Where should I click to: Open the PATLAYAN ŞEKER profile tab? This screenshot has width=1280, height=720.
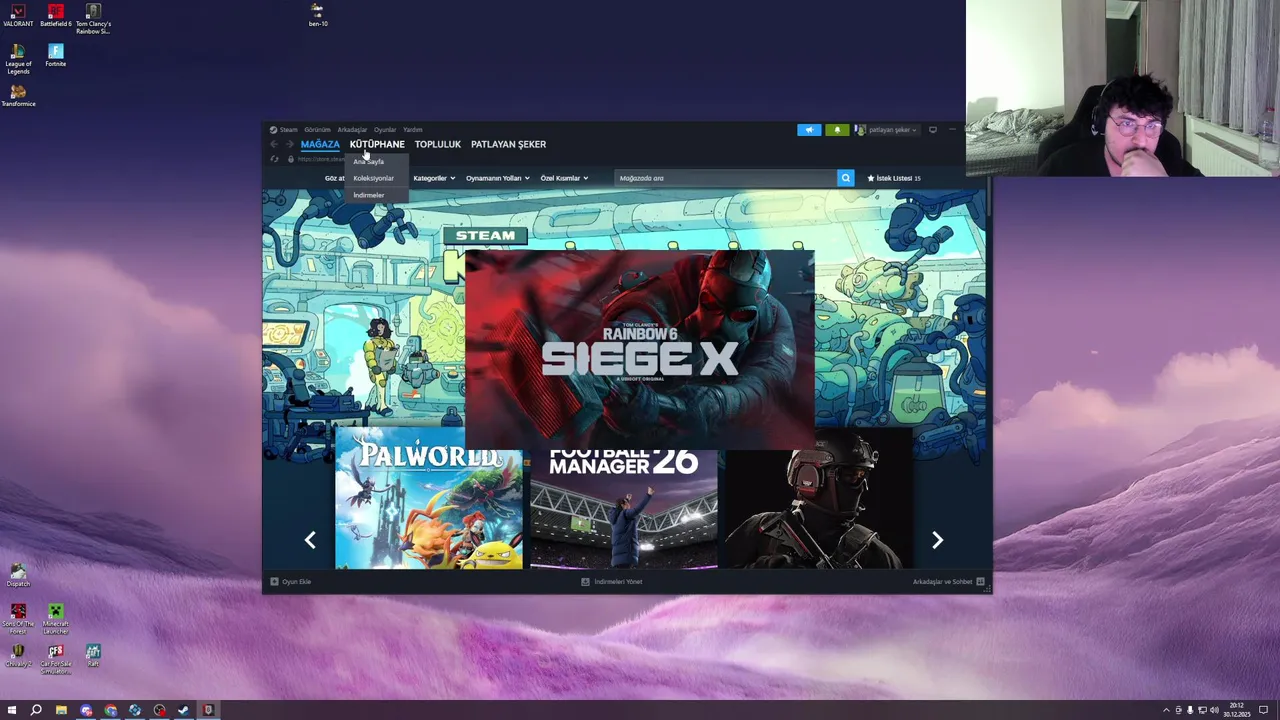tap(508, 144)
